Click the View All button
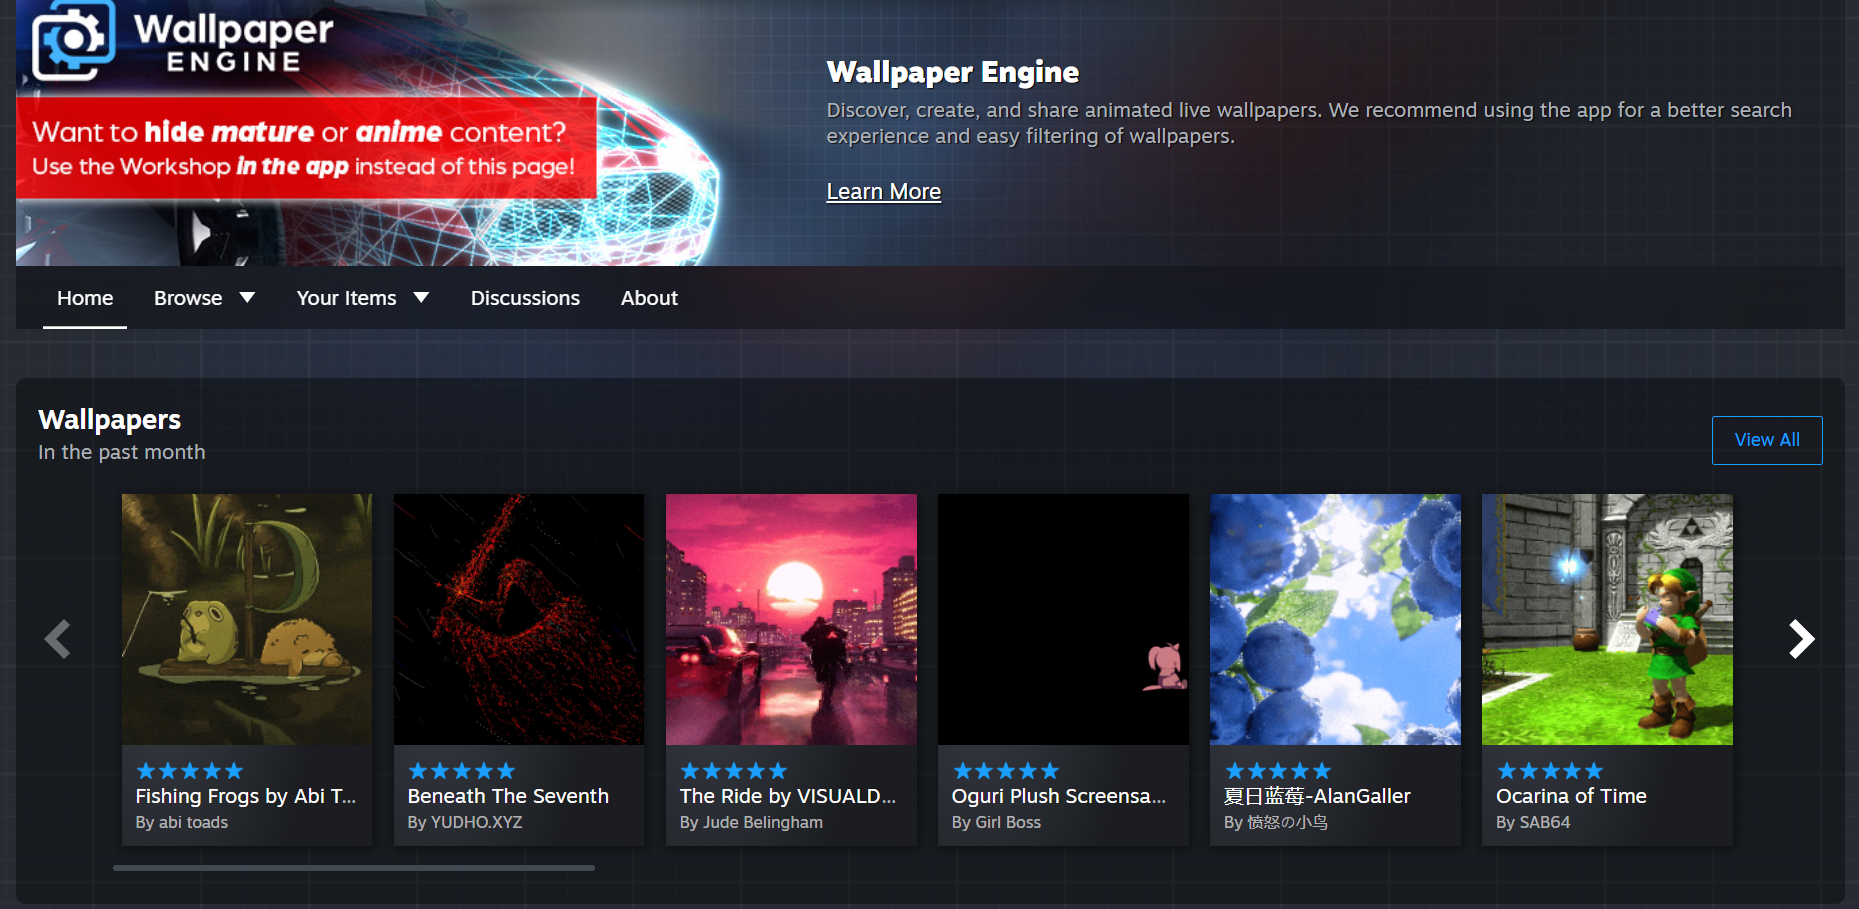The height and width of the screenshot is (909, 1859). tap(1767, 440)
